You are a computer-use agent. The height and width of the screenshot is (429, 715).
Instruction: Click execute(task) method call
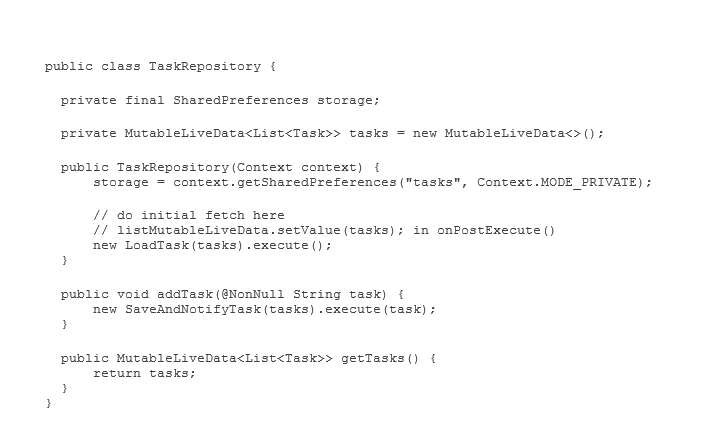(x=376, y=310)
